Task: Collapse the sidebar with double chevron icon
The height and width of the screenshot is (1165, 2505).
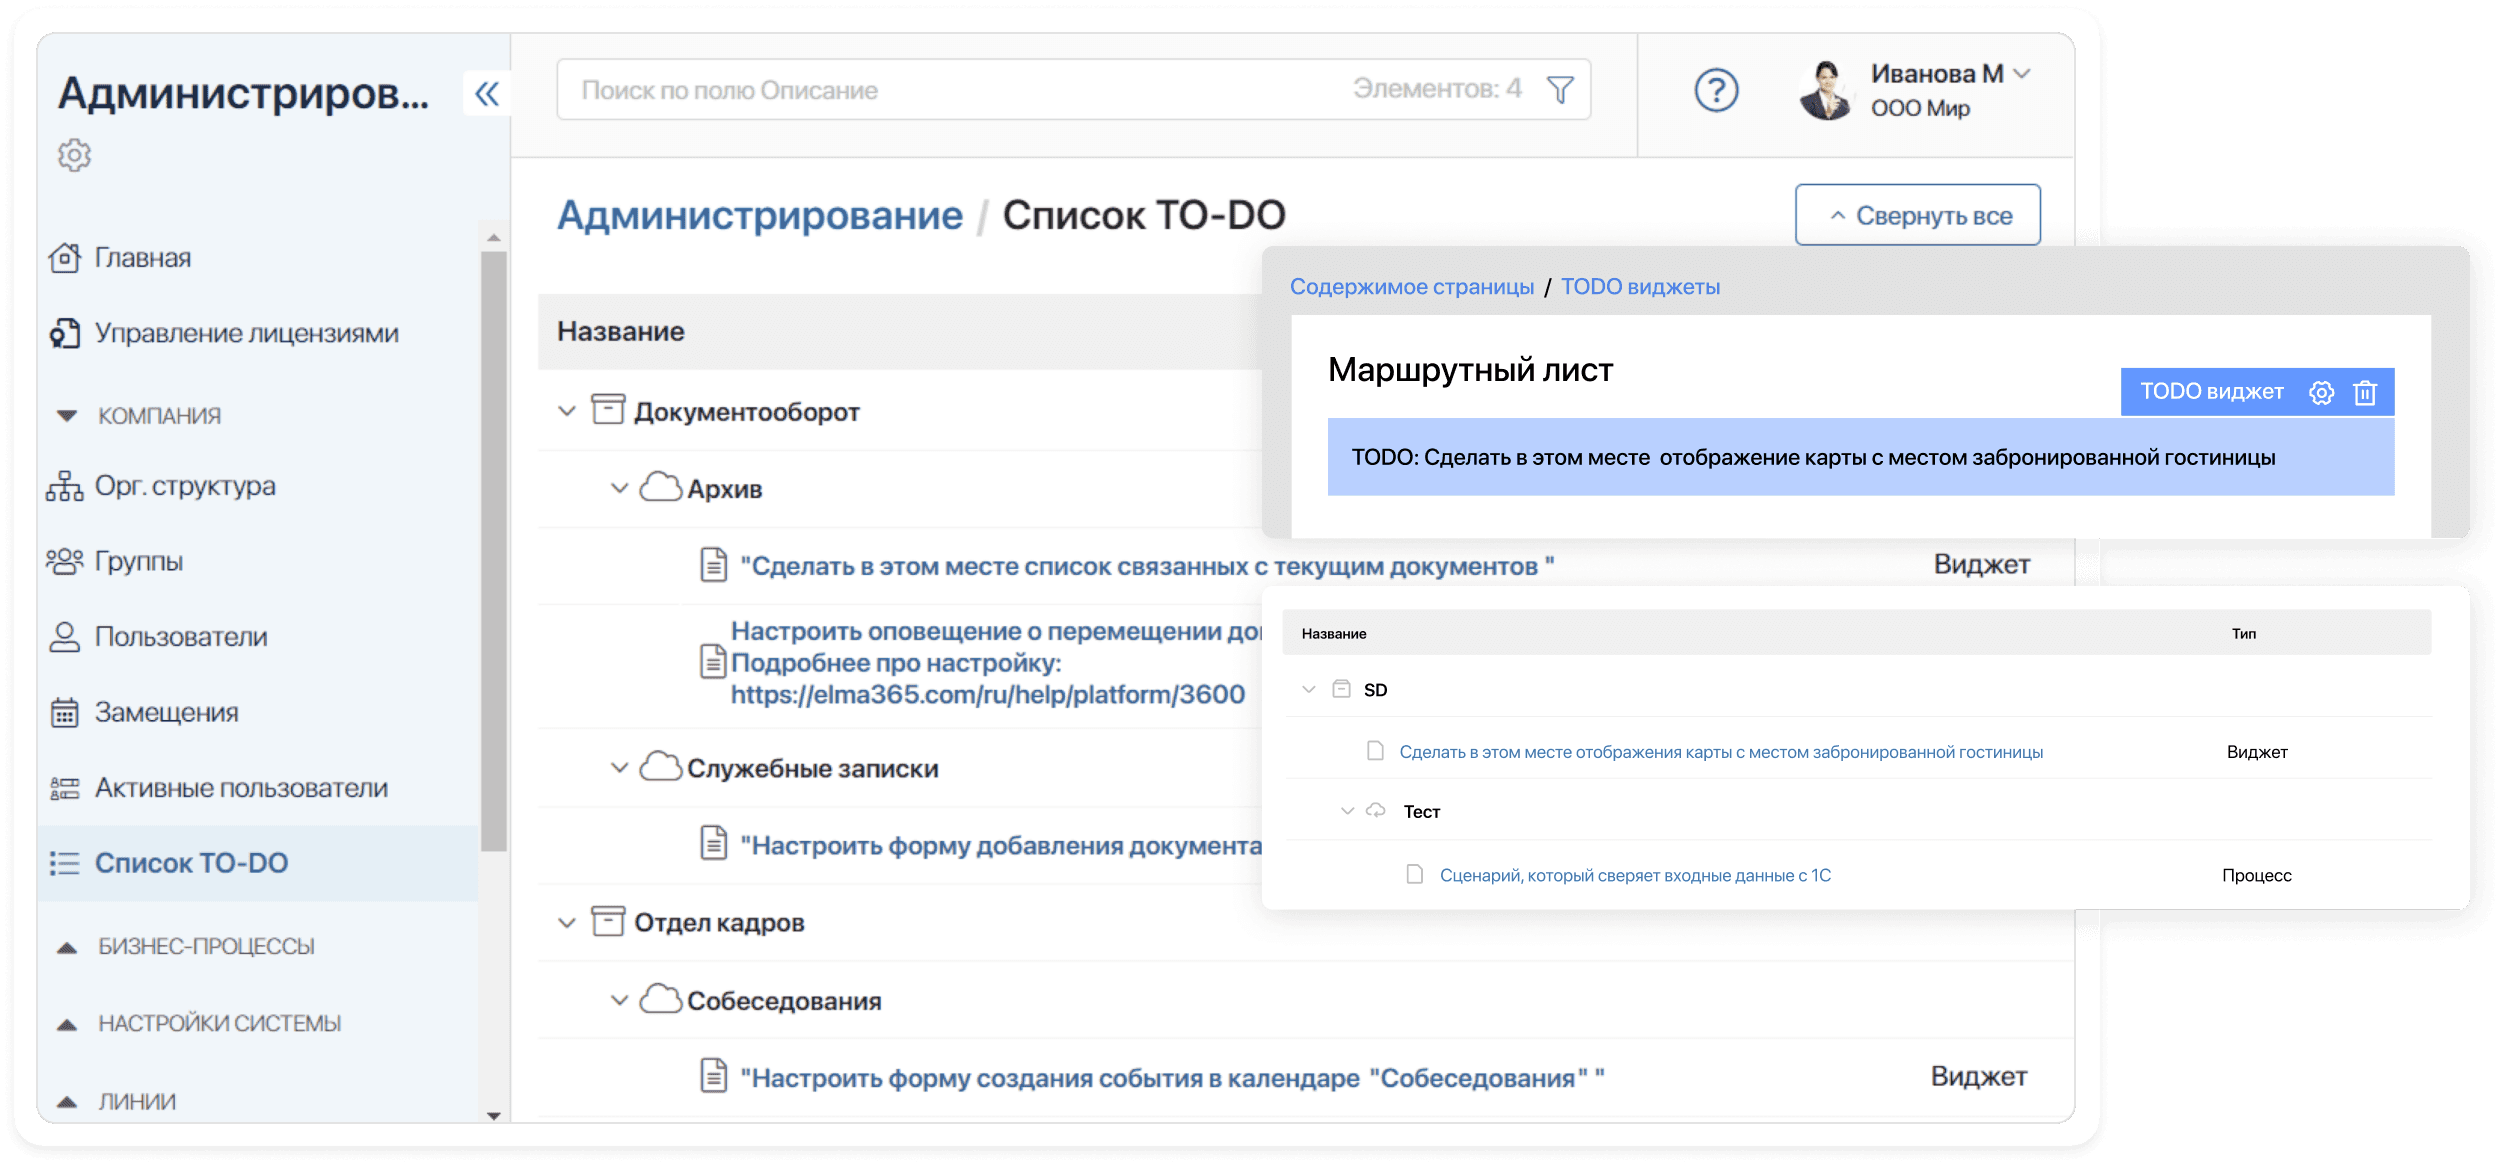Action: click(487, 94)
